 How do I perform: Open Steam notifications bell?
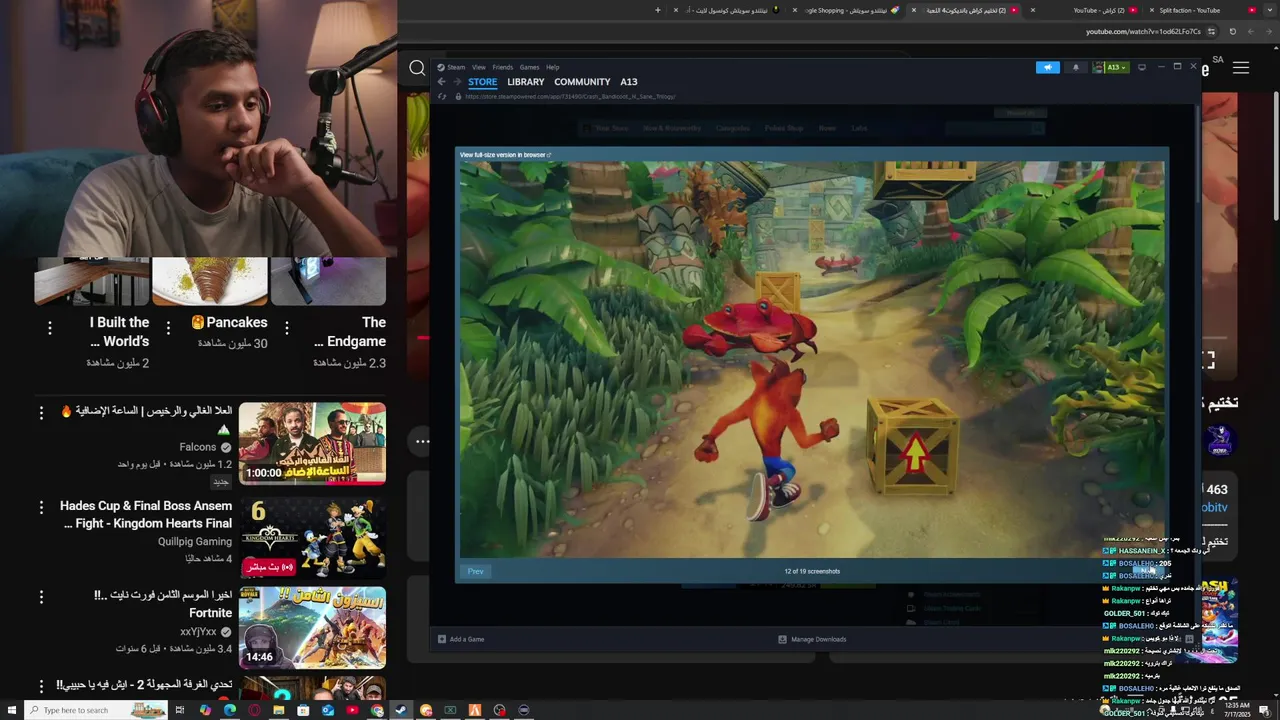tap(1076, 67)
